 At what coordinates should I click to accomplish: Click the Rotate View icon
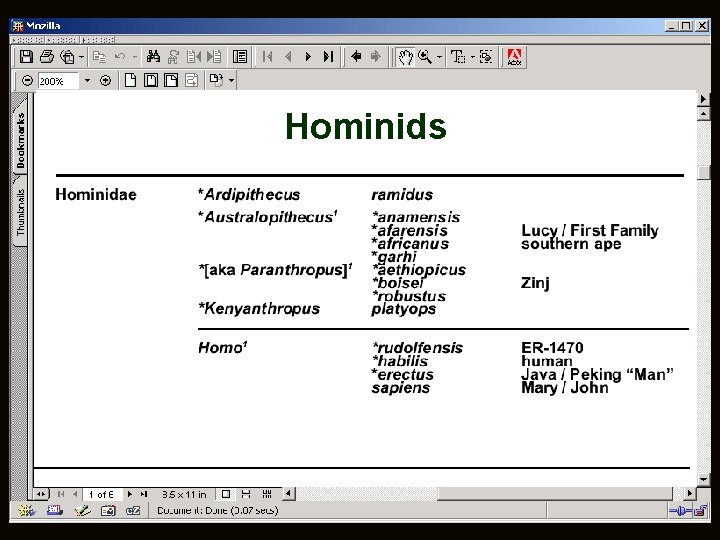[216, 80]
